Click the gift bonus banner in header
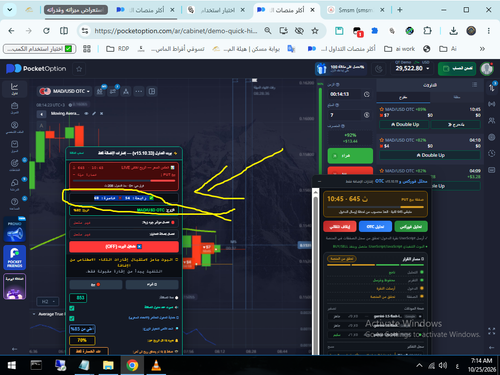 point(340,69)
